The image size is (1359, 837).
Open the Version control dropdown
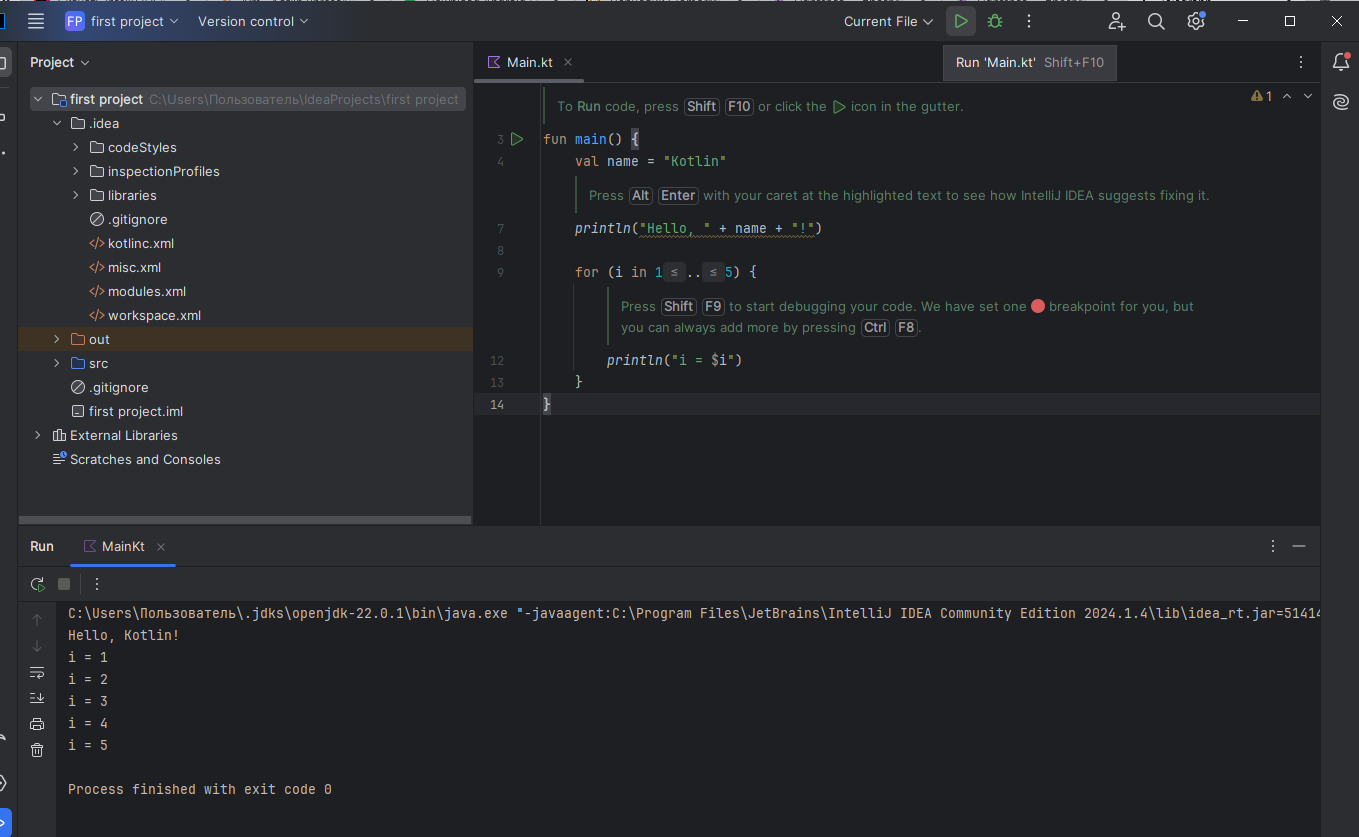[253, 21]
